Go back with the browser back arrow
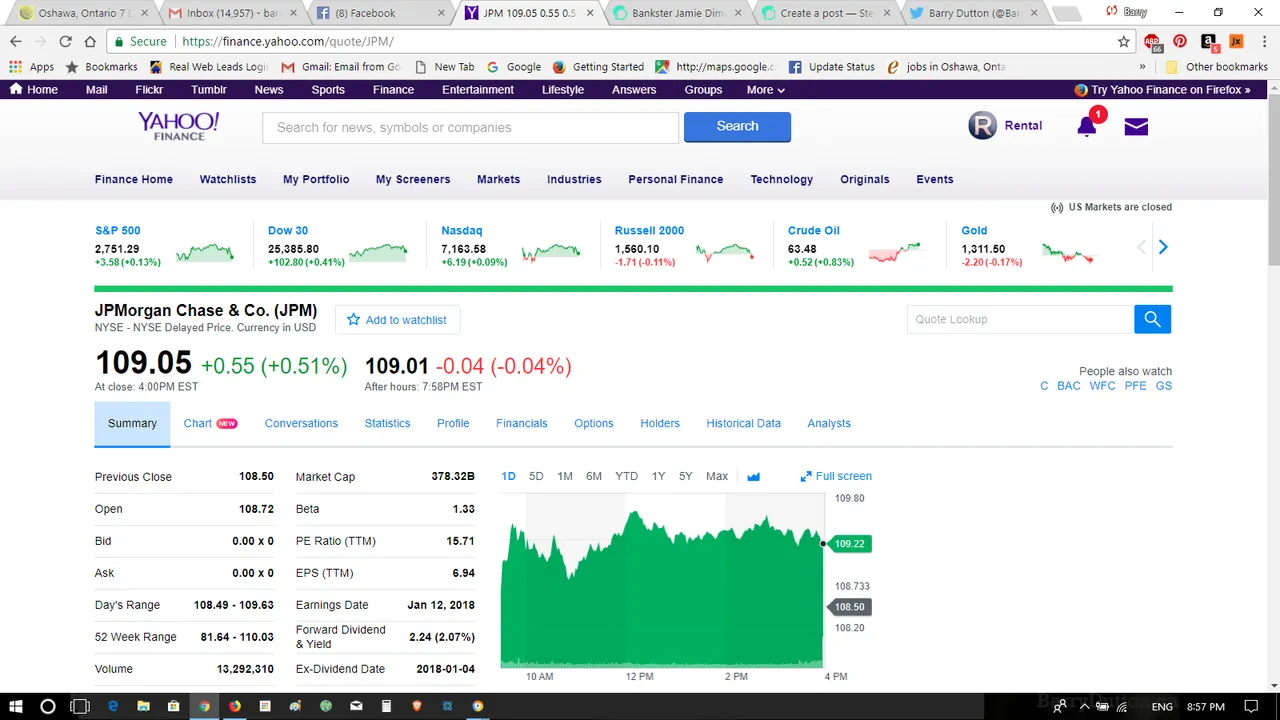Image resolution: width=1280 pixels, height=720 pixels. (x=15, y=42)
